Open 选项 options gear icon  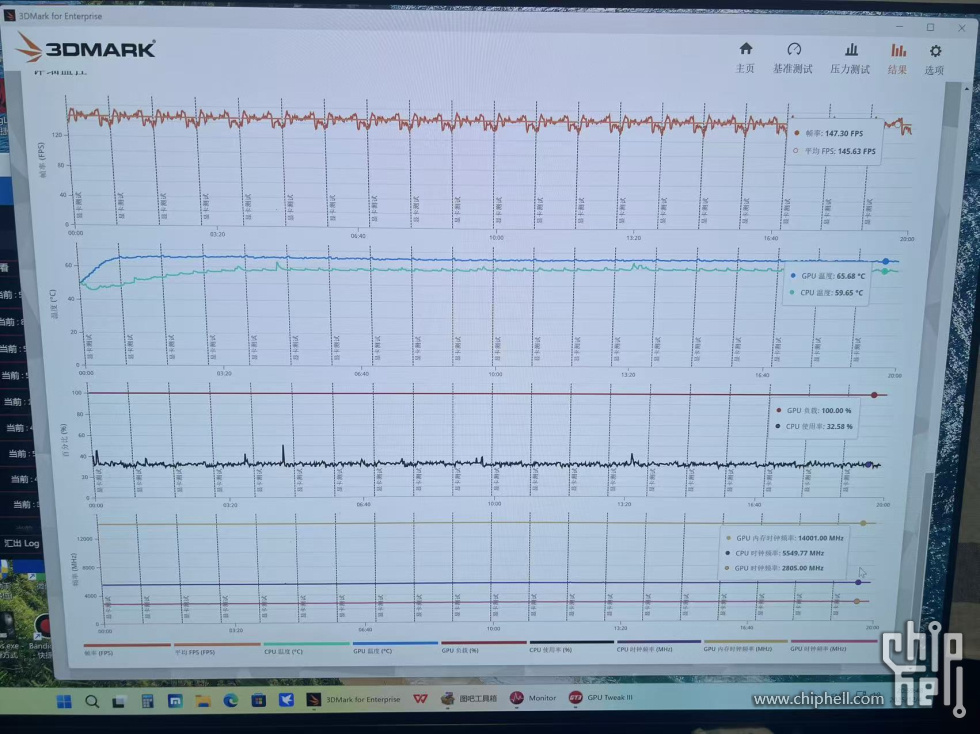tap(935, 51)
